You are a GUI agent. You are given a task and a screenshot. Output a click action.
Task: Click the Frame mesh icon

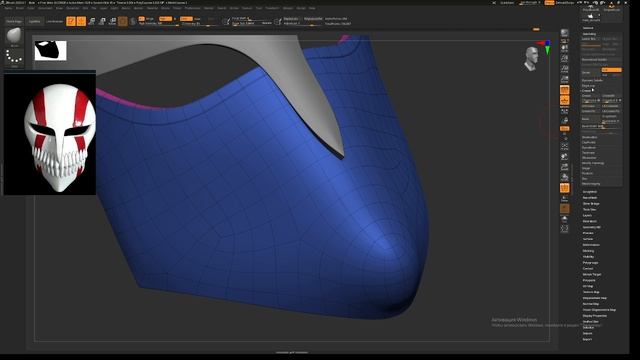pos(564,147)
